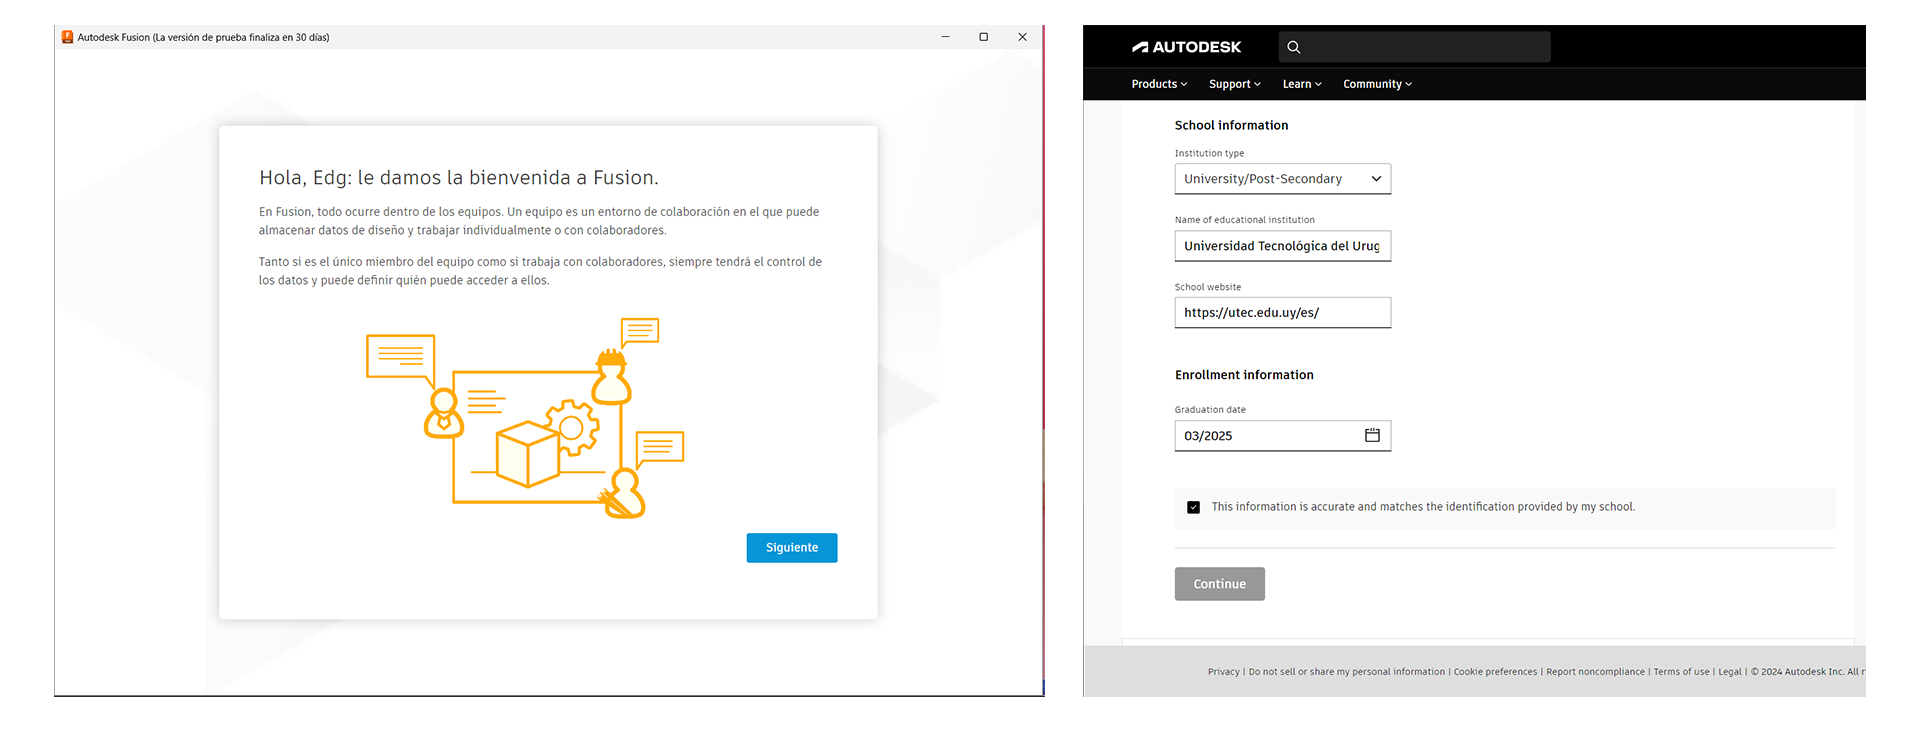The height and width of the screenshot is (735, 1920).
Task: Maximize the Autodesk Fusion window
Action: 984,37
